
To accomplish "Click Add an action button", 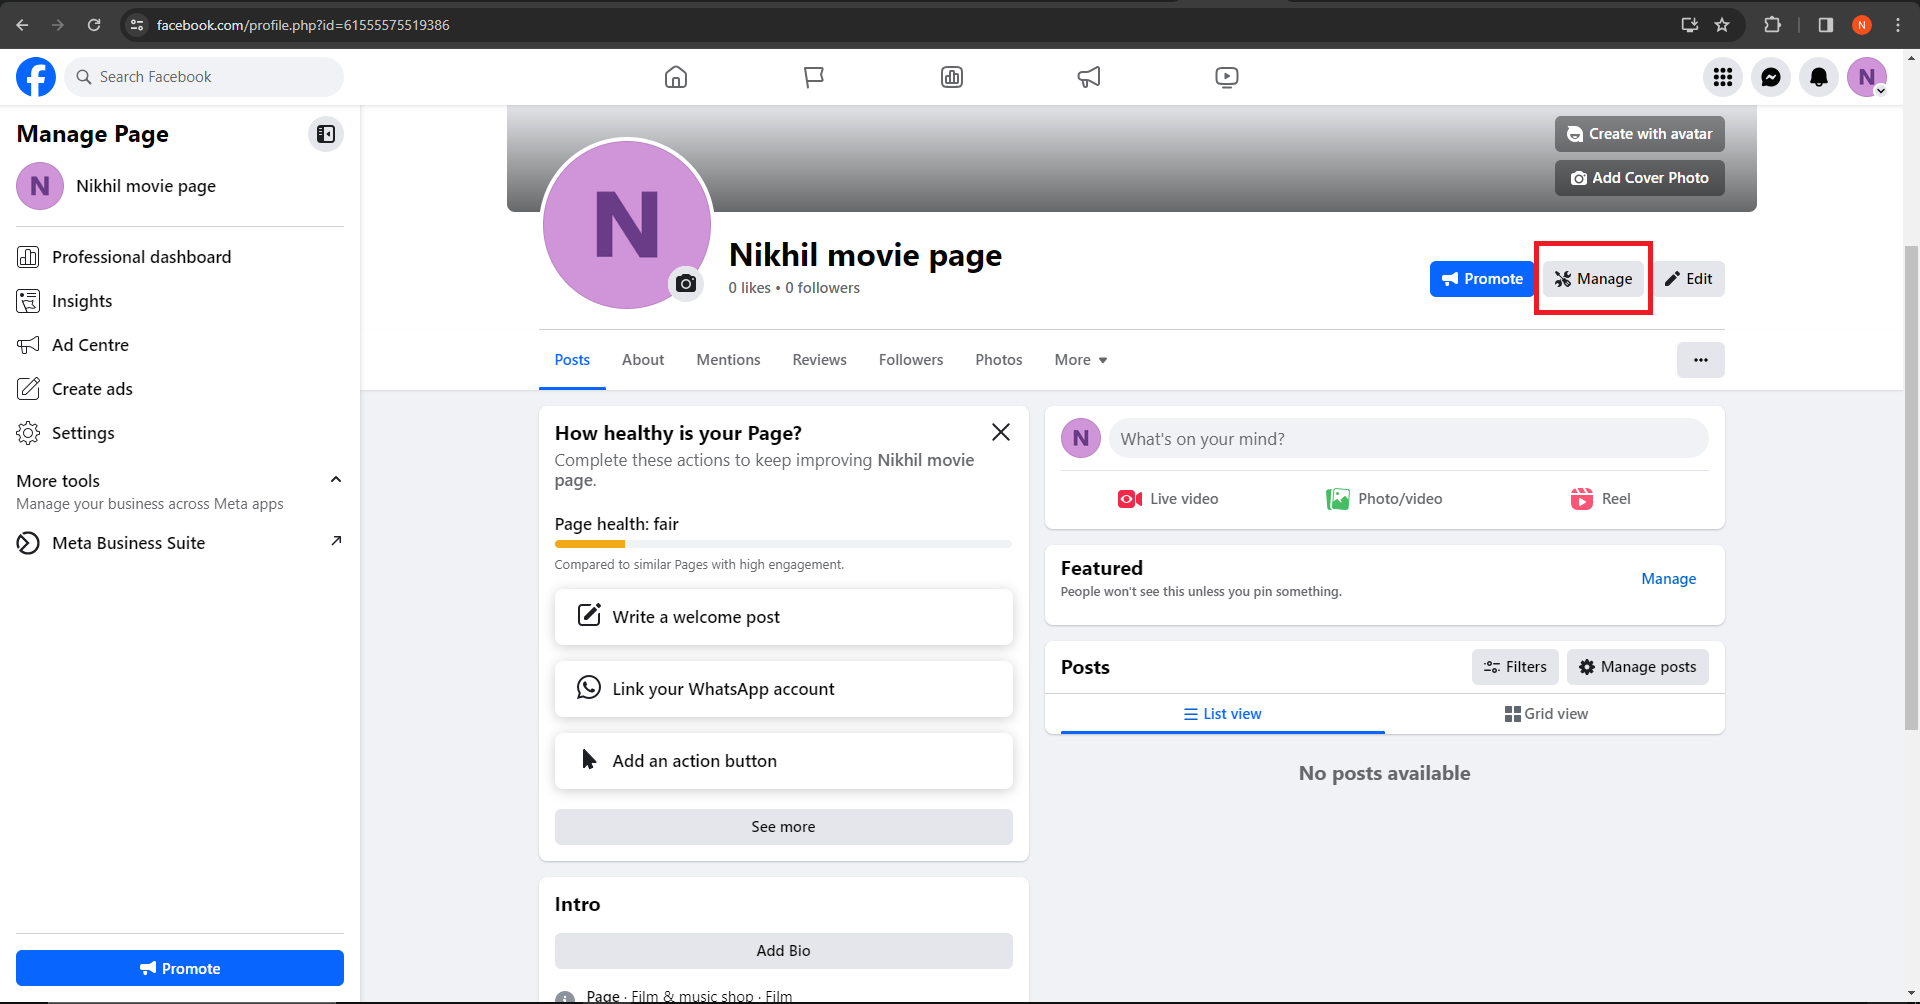I will (784, 761).
